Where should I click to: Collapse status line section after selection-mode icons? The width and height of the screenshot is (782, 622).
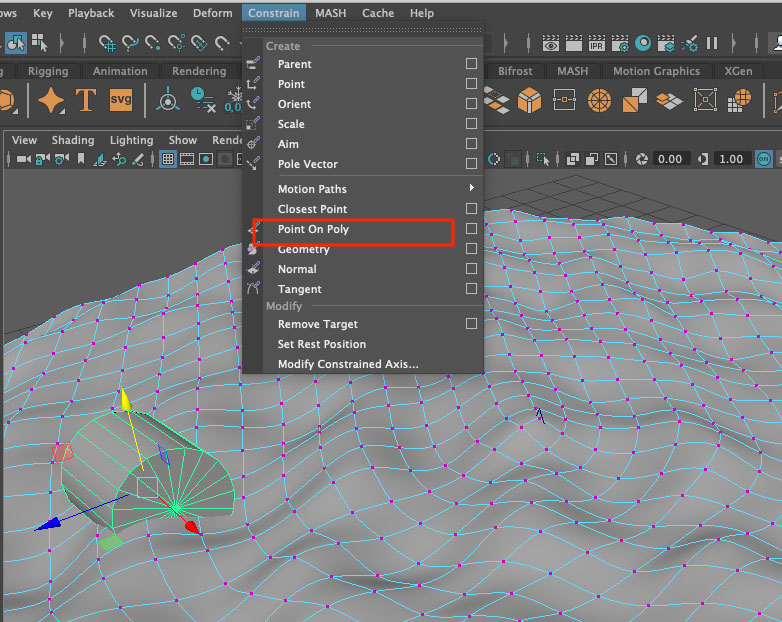[x=62, y=43]
